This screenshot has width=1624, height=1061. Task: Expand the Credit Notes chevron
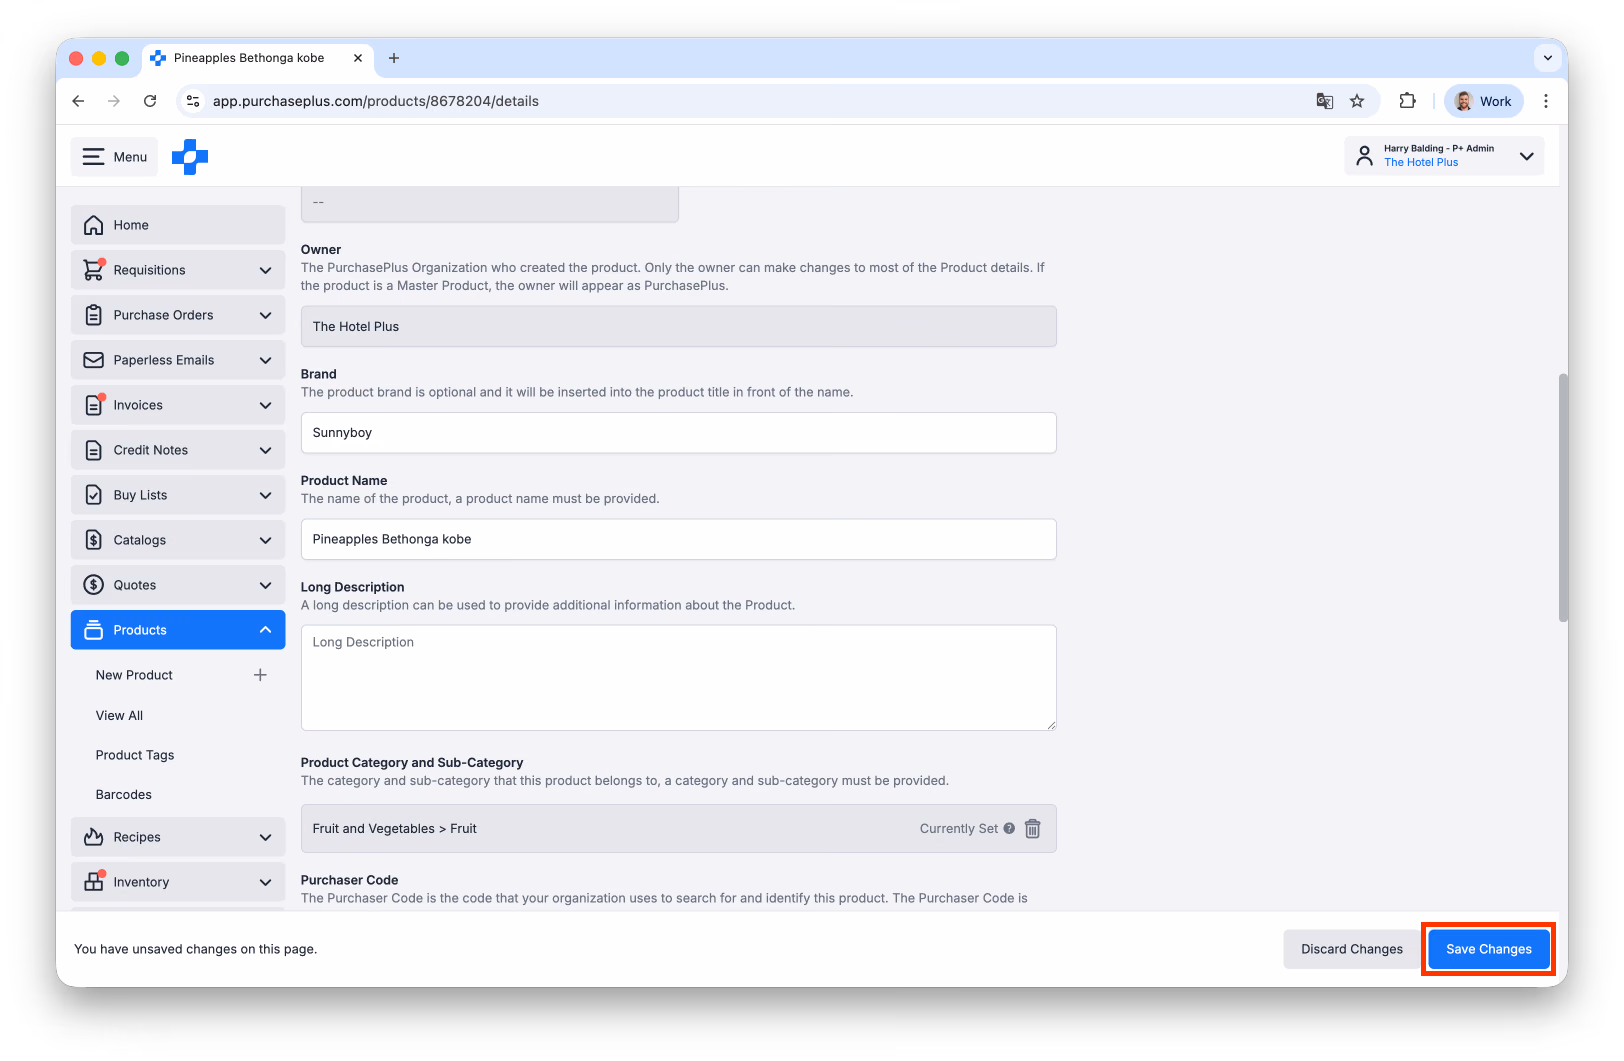coord(265,450)
